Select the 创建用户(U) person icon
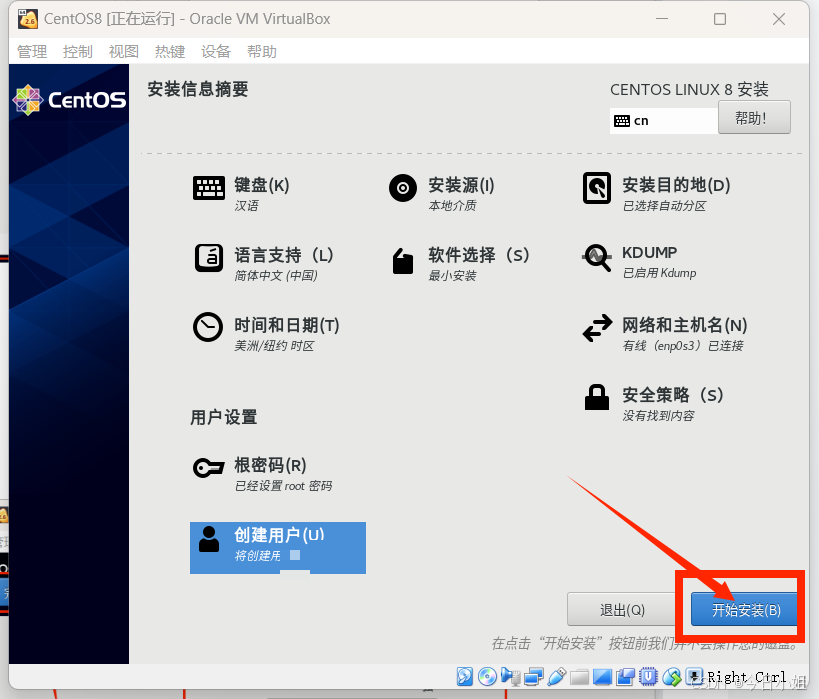 point(209,539)
